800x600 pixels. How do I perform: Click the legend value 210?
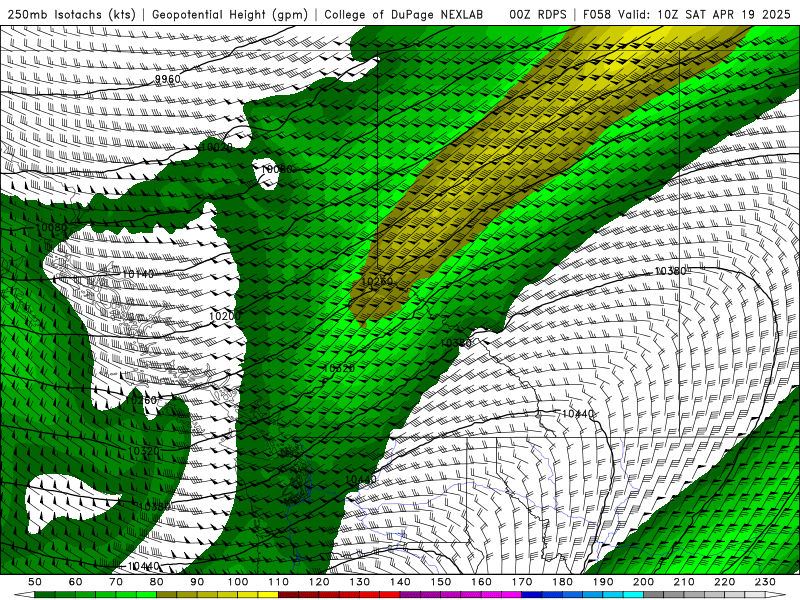point(685,582)
